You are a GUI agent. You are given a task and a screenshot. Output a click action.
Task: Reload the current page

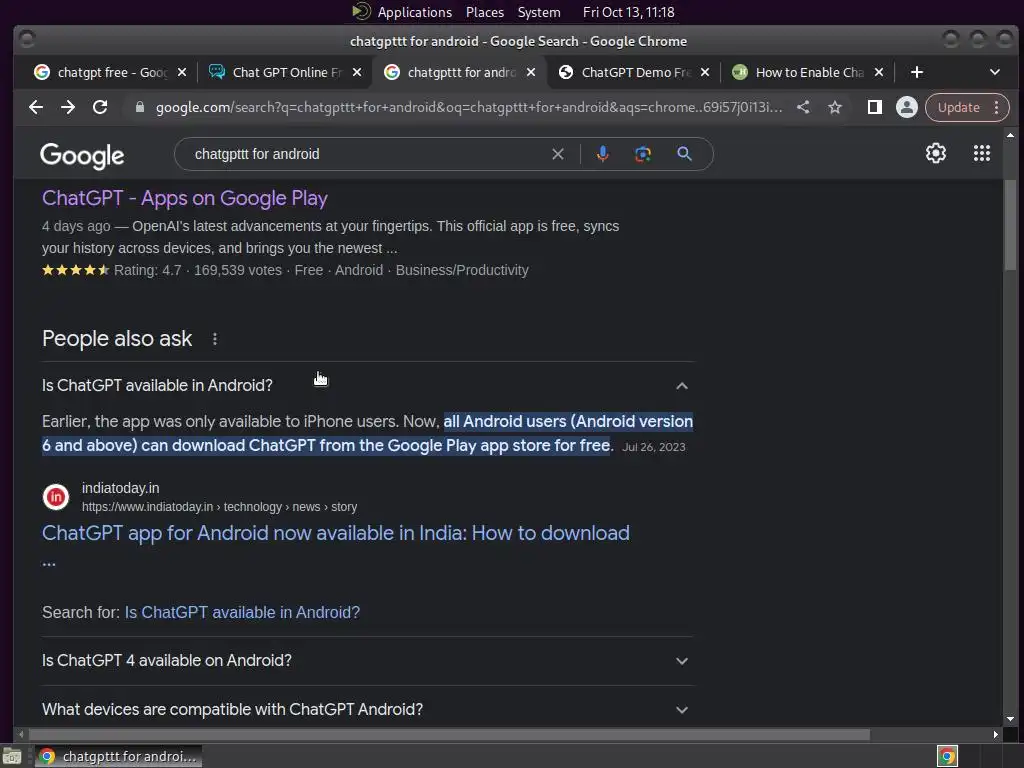click(100, 107)
